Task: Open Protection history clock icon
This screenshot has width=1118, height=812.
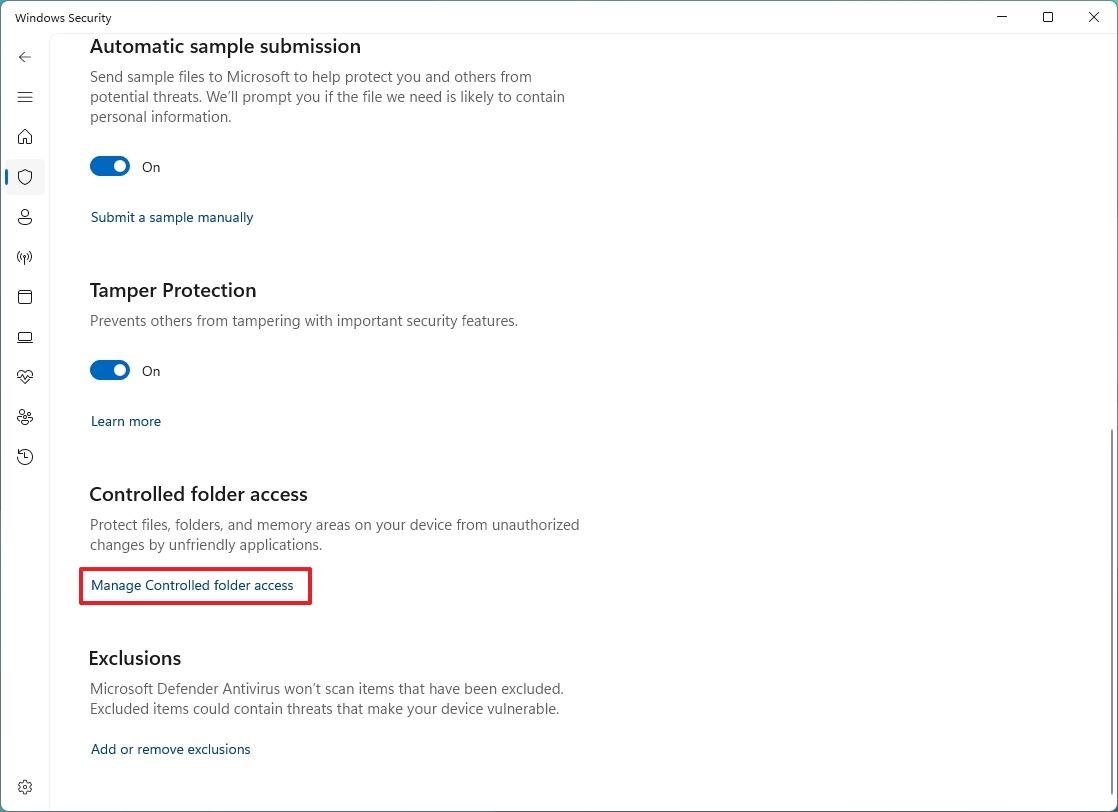Action: tap(25, 457)
